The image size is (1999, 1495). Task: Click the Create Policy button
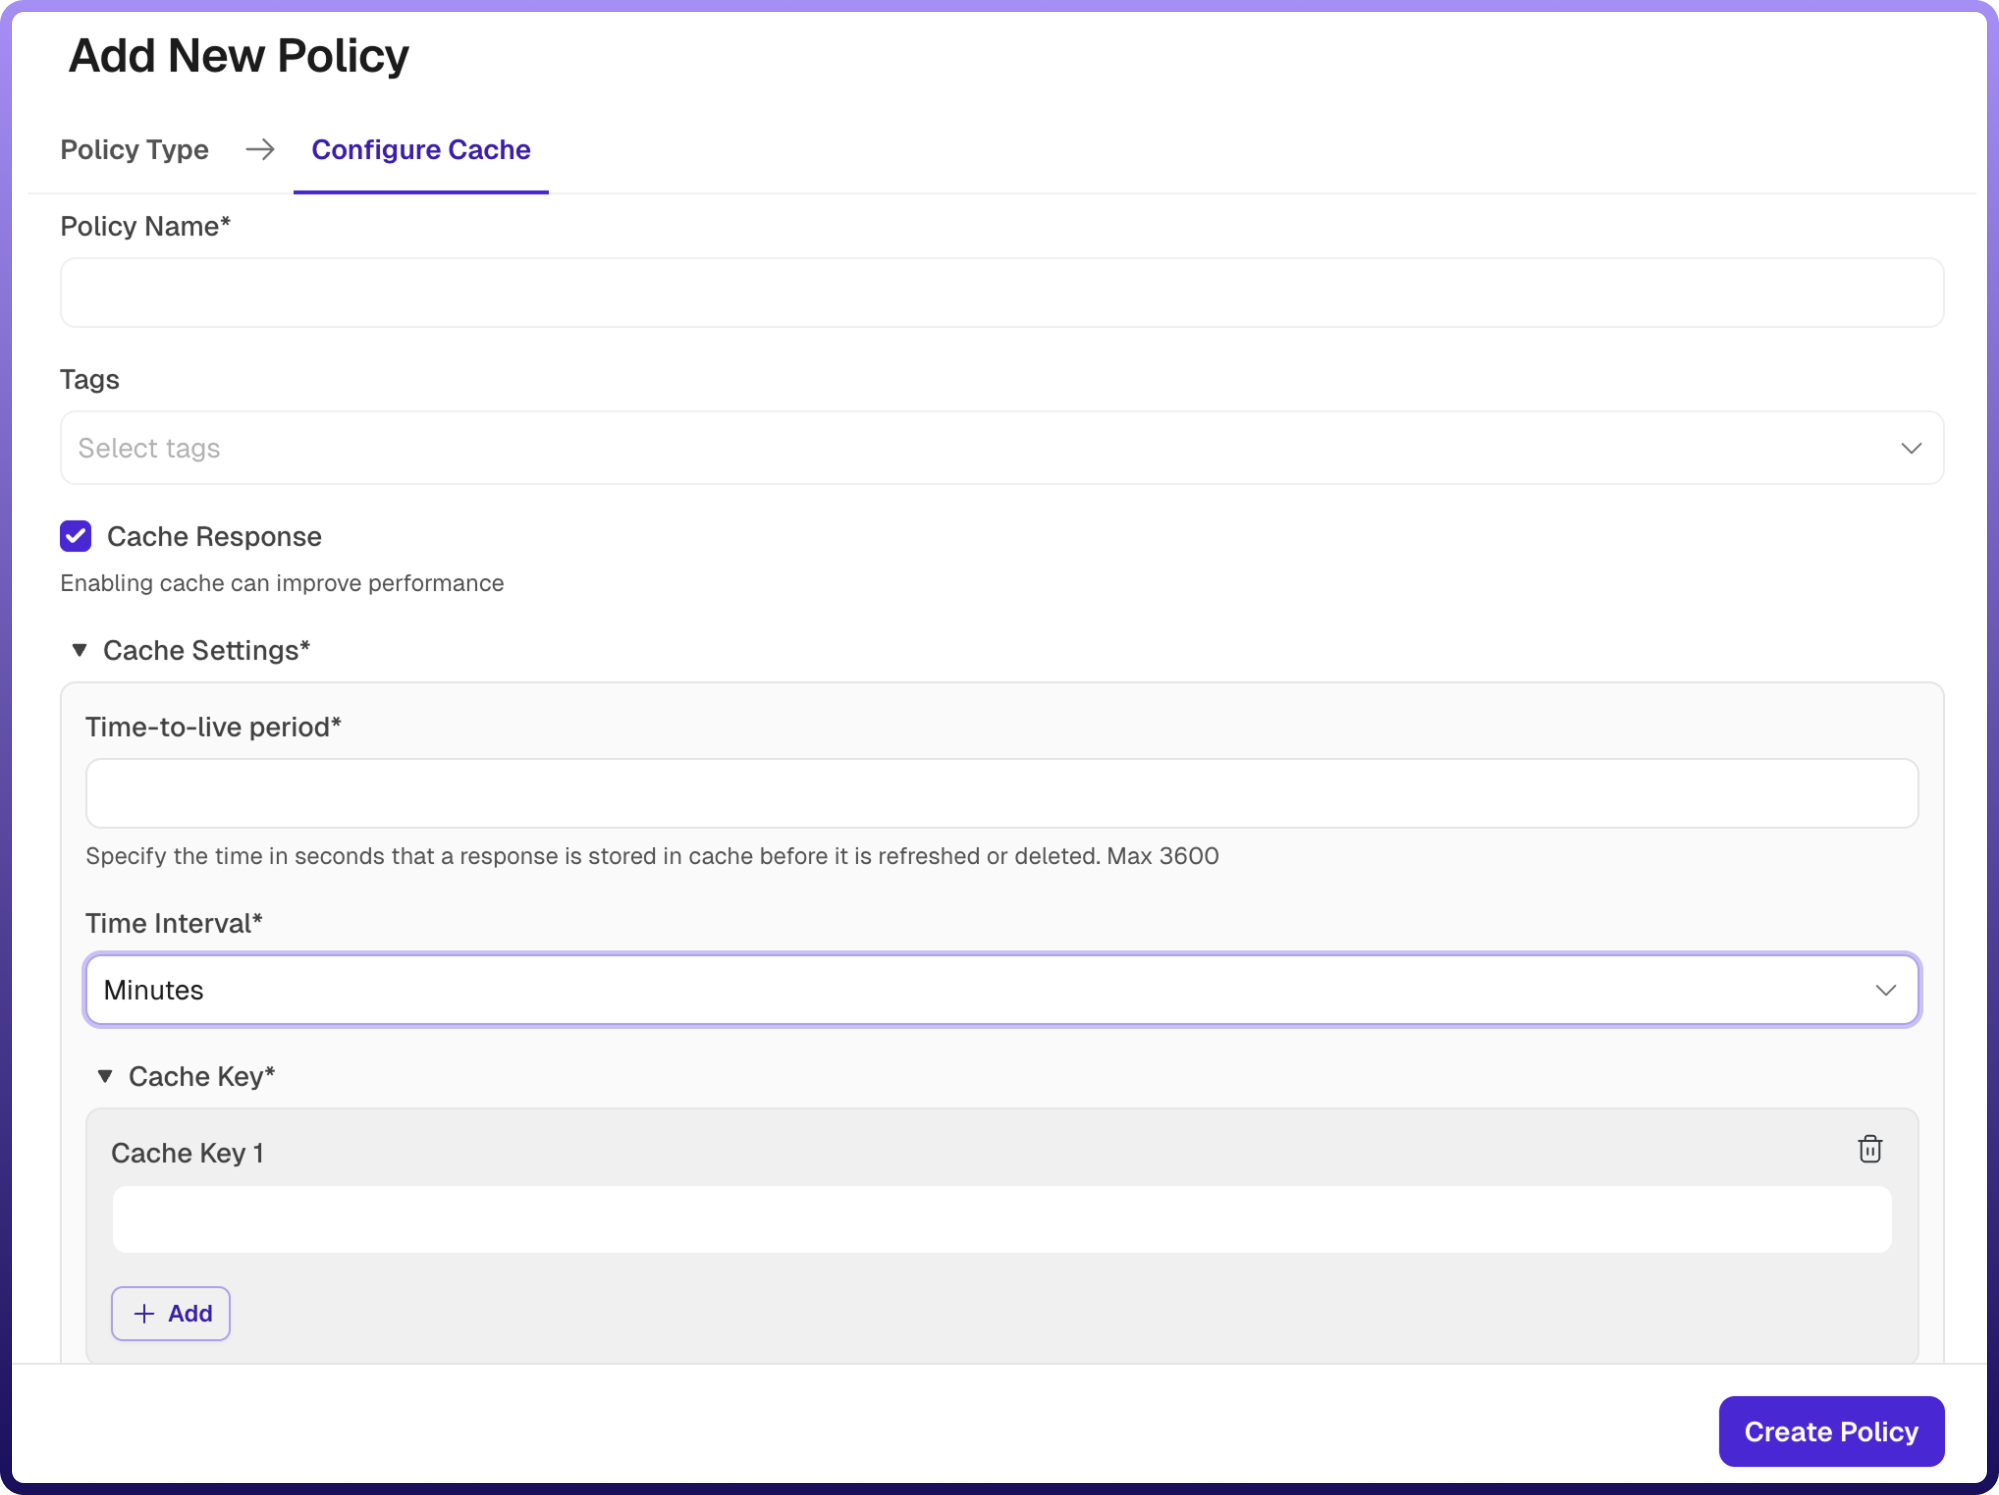(1831, 1431)
